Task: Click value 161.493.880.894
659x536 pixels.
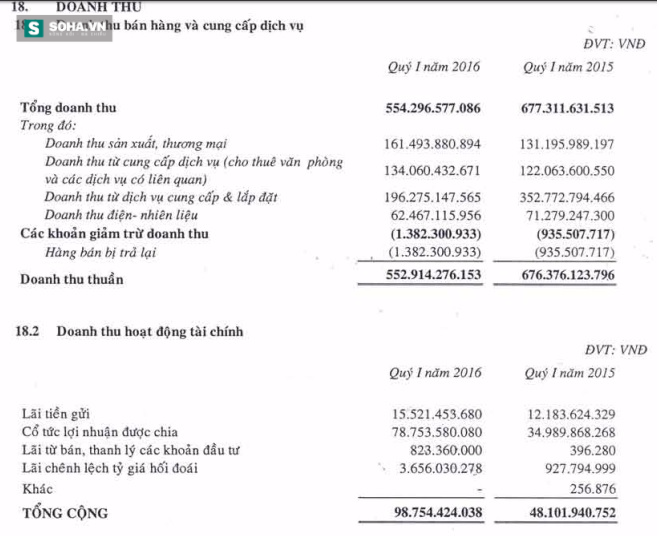Action: pos(432,144)
